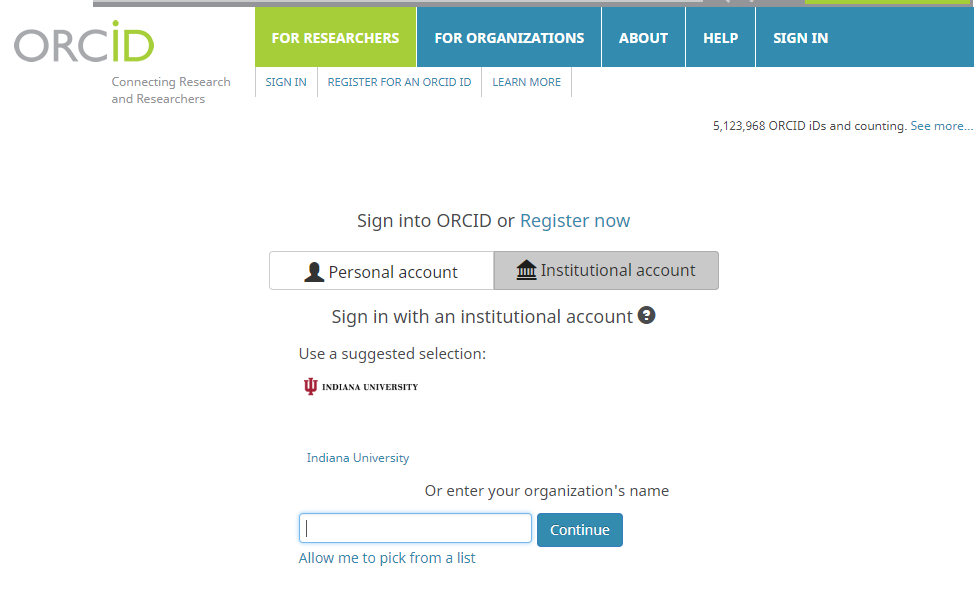Click the Register now link
The width and height of the screenshot is (978, 595).
pyautogui.click(x=575, y=221)
